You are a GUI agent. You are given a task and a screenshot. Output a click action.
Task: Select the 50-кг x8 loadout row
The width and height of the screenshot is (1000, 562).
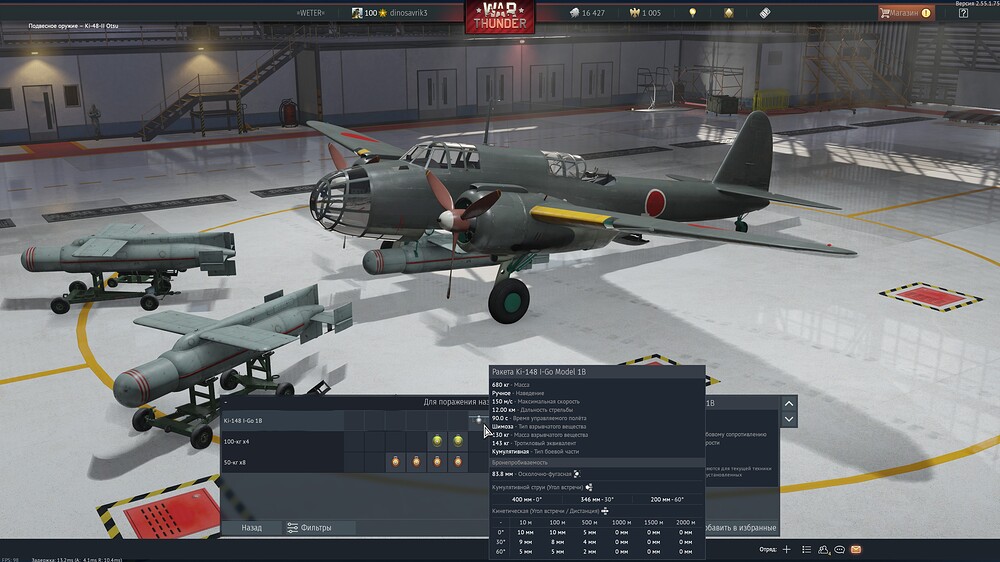[x=250, y=462]
